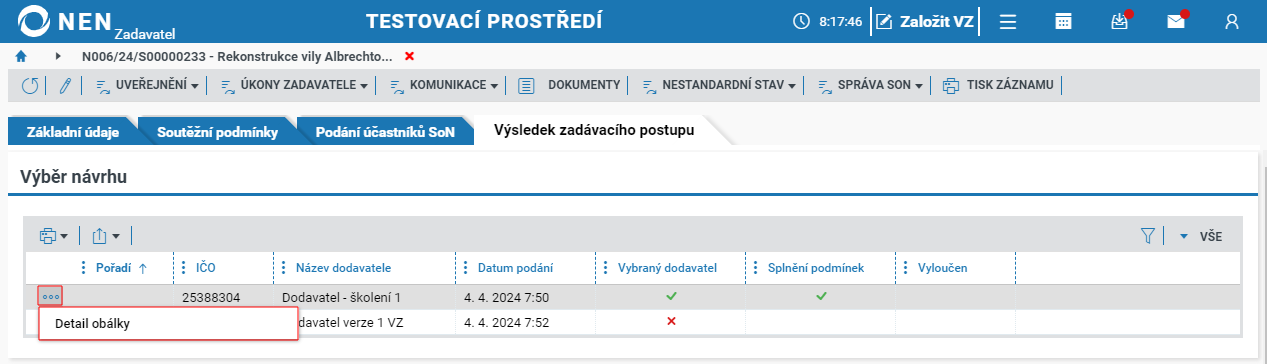The height and width of the screenshot is (364, 1267).
Task: Click the filter funnel icon
Action: point(1148,237)
